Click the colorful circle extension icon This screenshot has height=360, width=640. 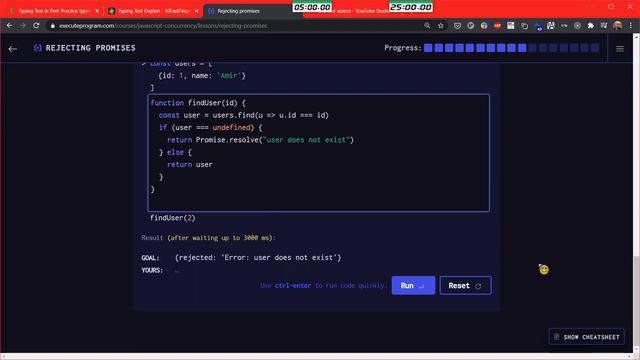[484, 26]
